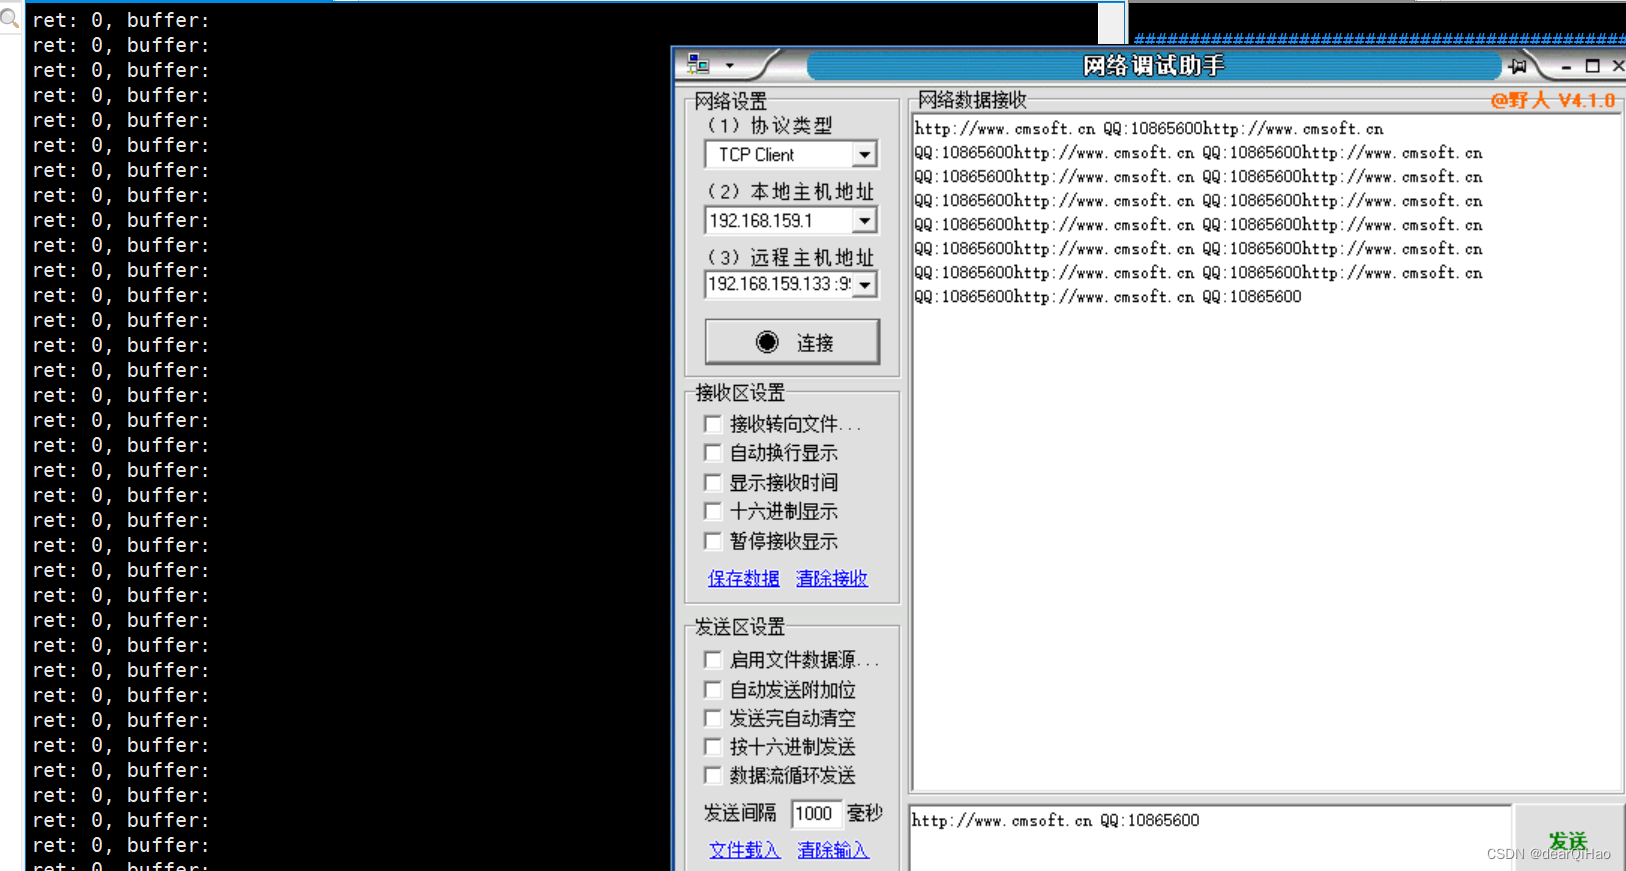Toggle 自动发送附加位 checkbox

coord(713,690)
